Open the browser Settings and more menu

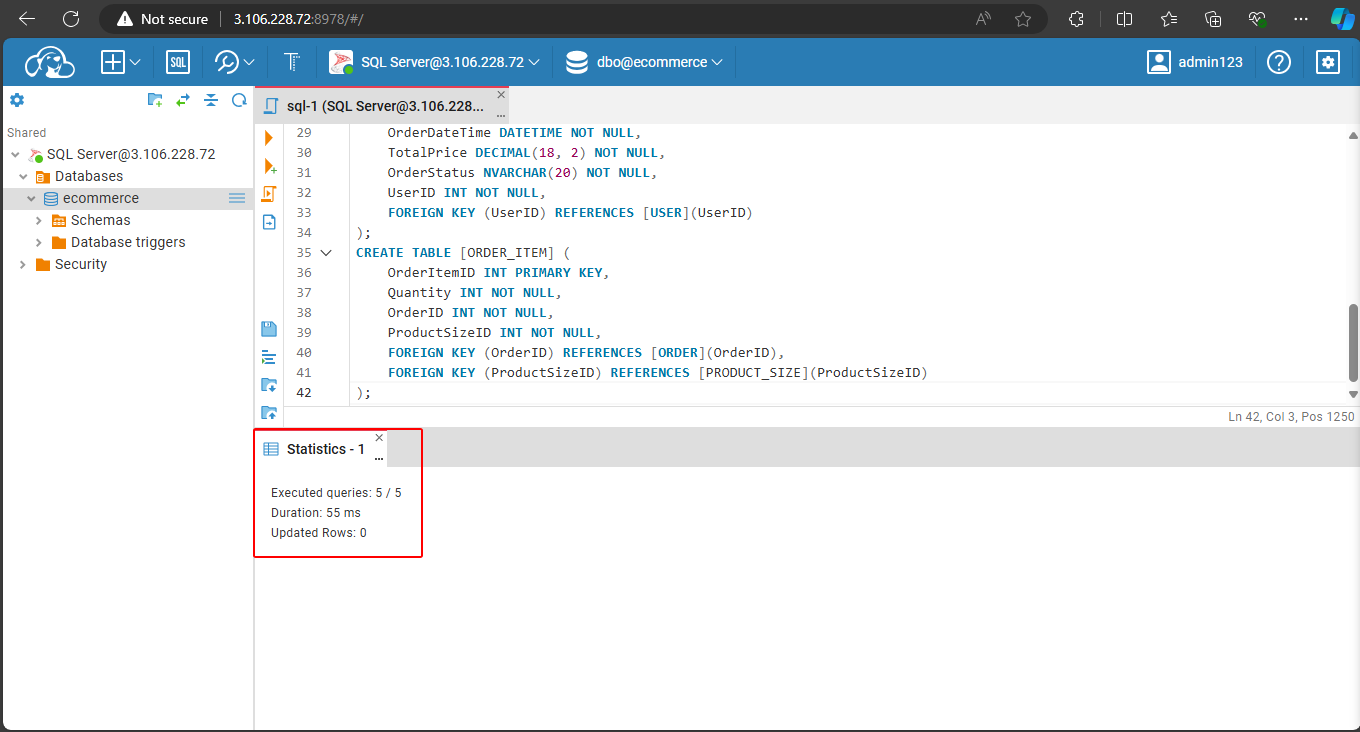coord(1300,19)
